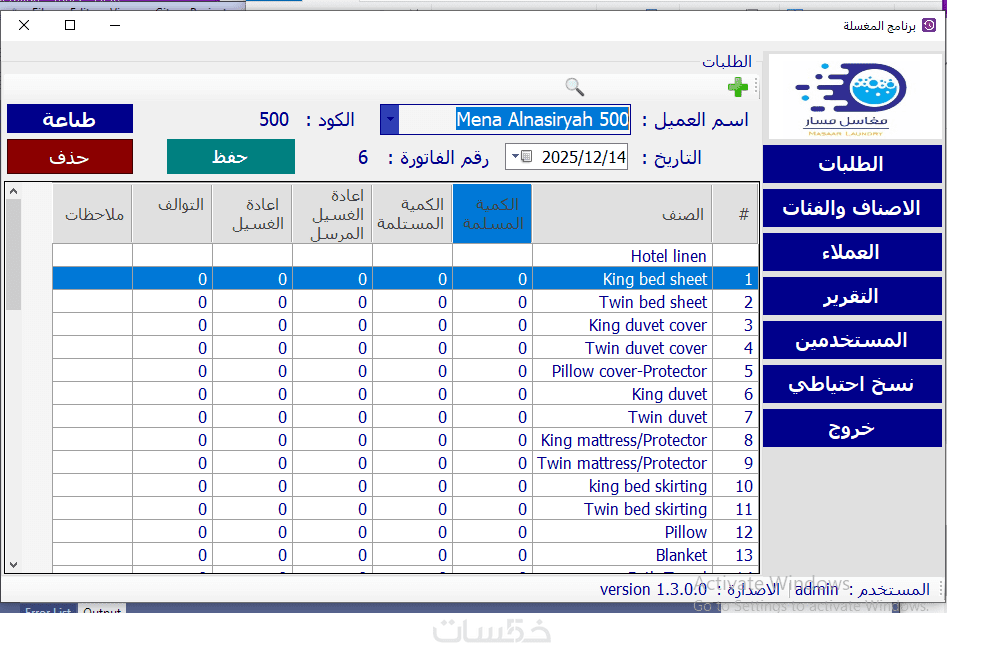Open the العملاء customers sidebar menu

852,252
